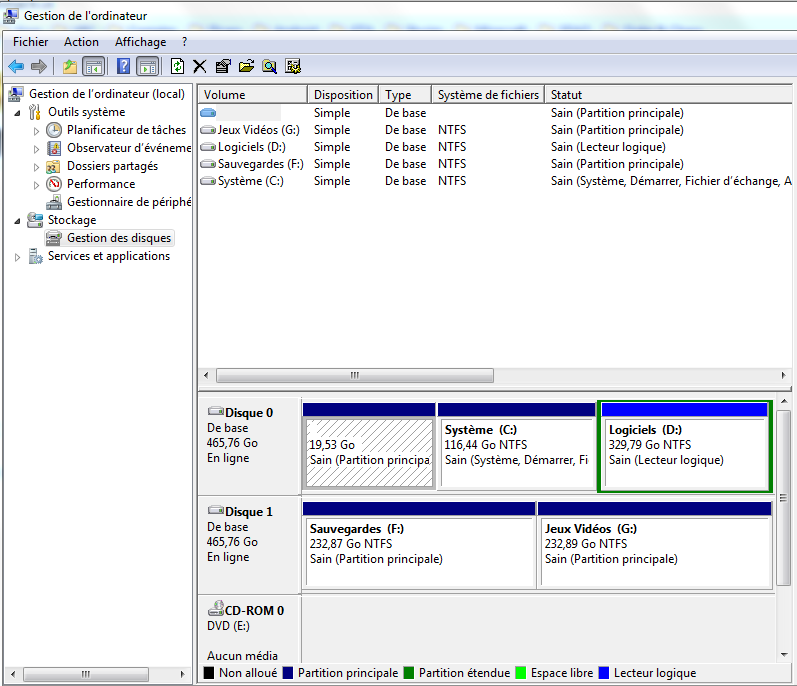Click the Up one level folder icon

[x=69, y=67]
